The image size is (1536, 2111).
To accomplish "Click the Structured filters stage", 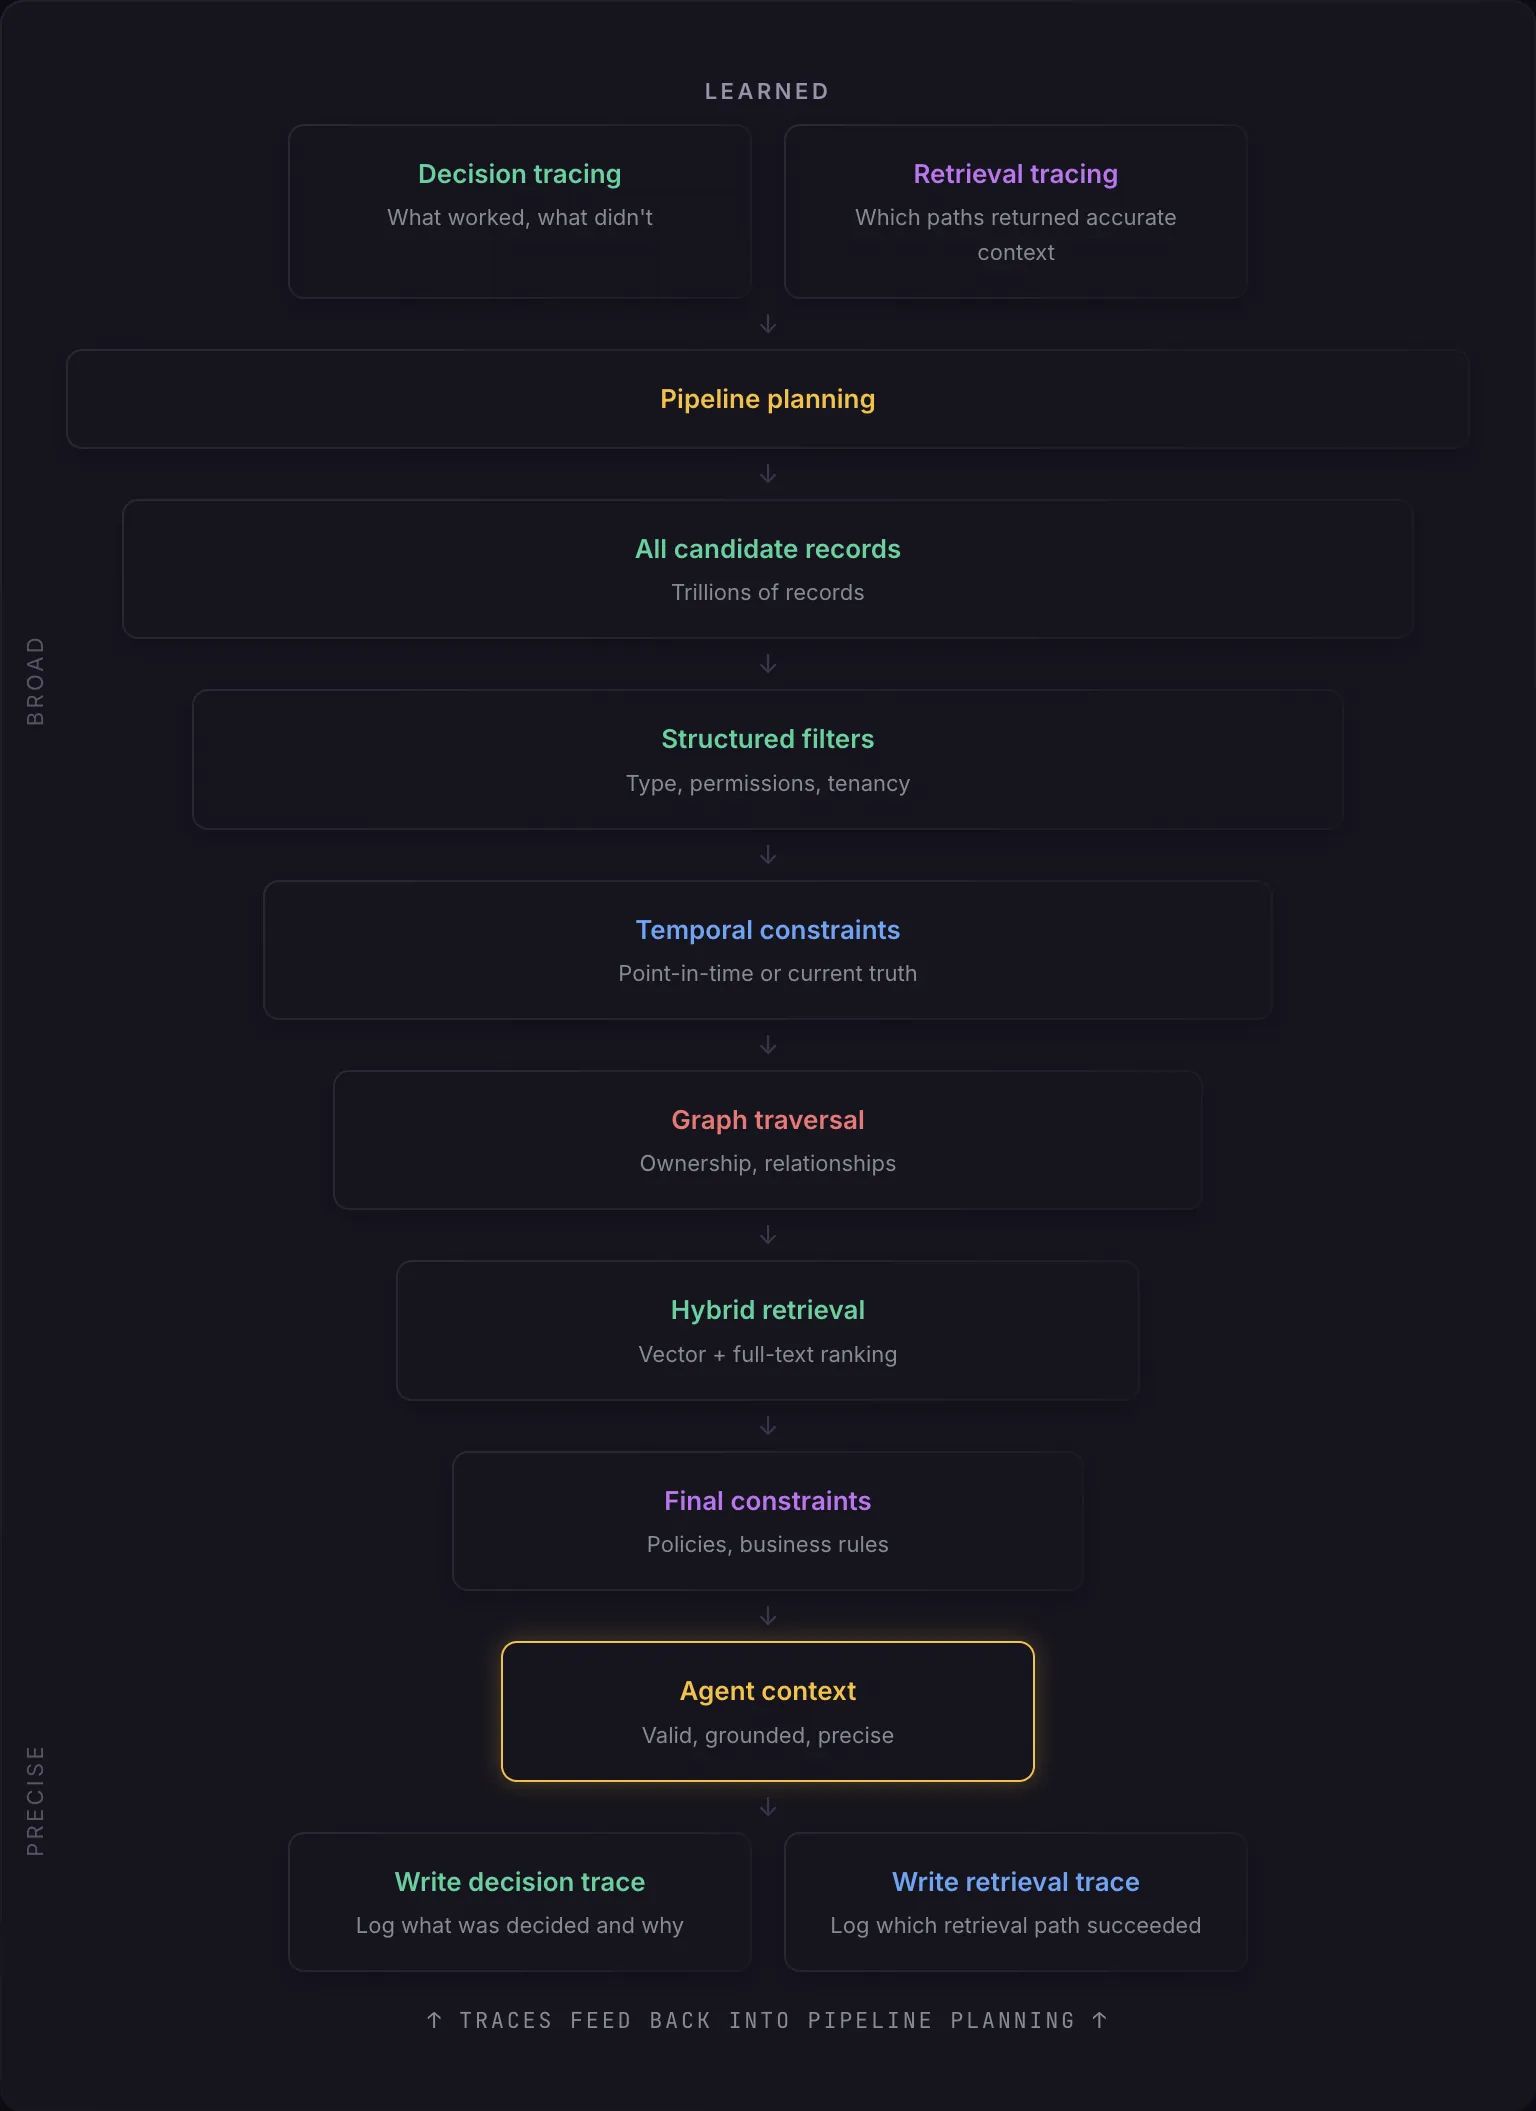I will 767,759.
